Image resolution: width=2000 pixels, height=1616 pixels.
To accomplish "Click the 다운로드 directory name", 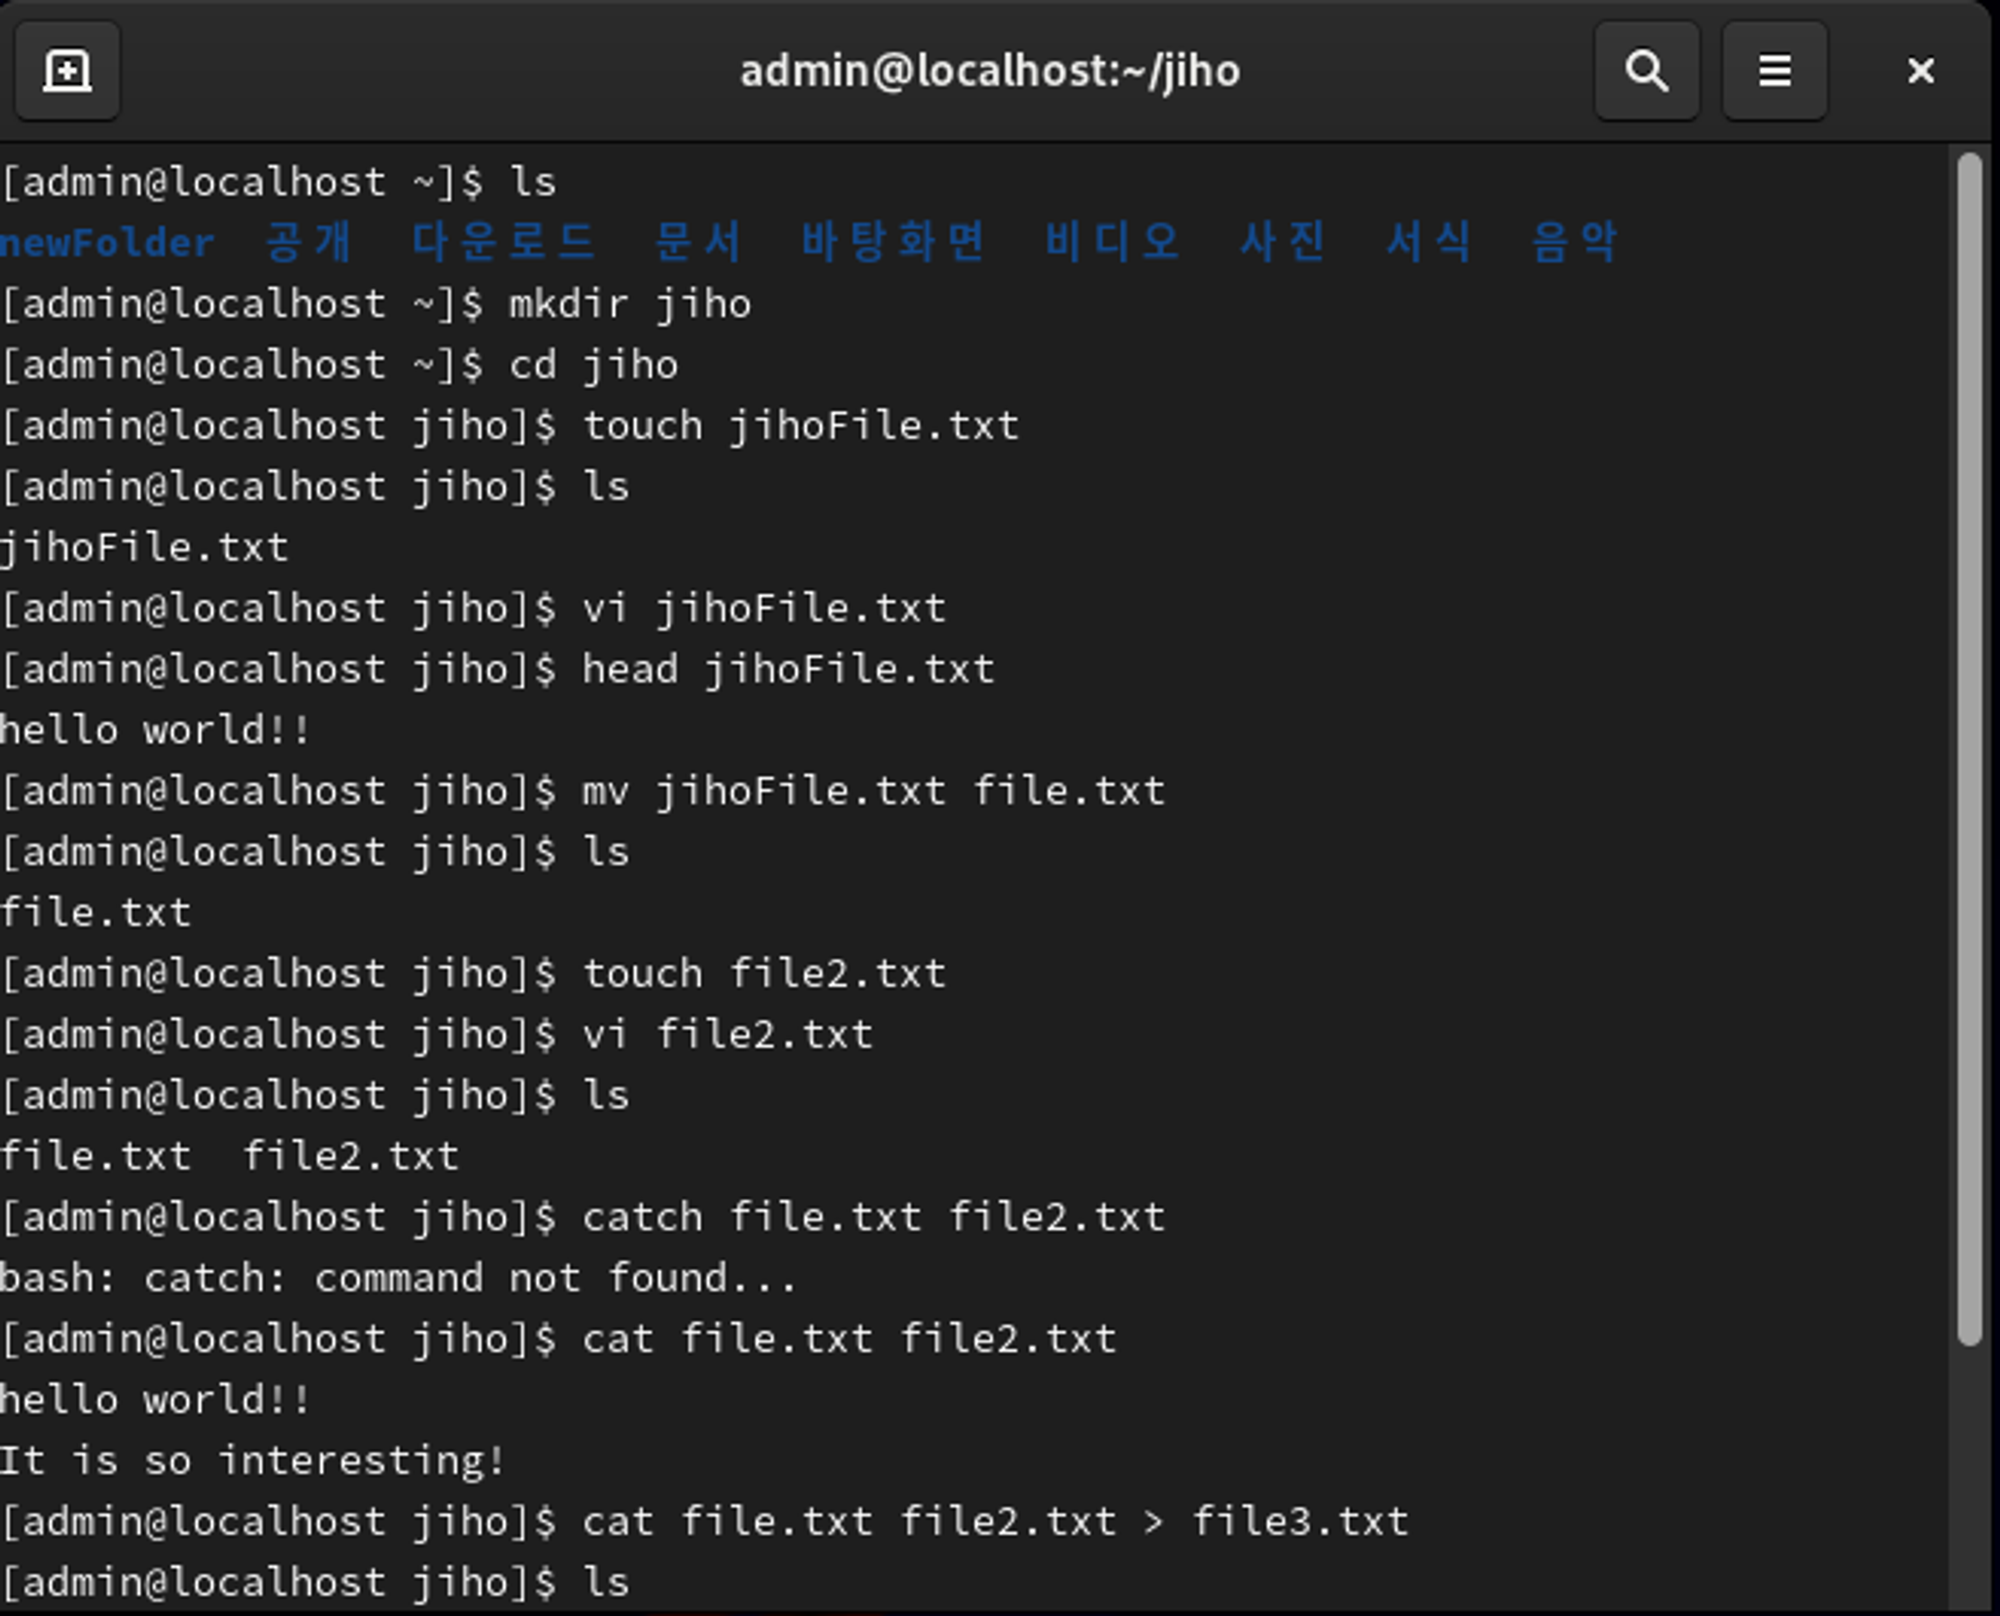I will [503, 243].
